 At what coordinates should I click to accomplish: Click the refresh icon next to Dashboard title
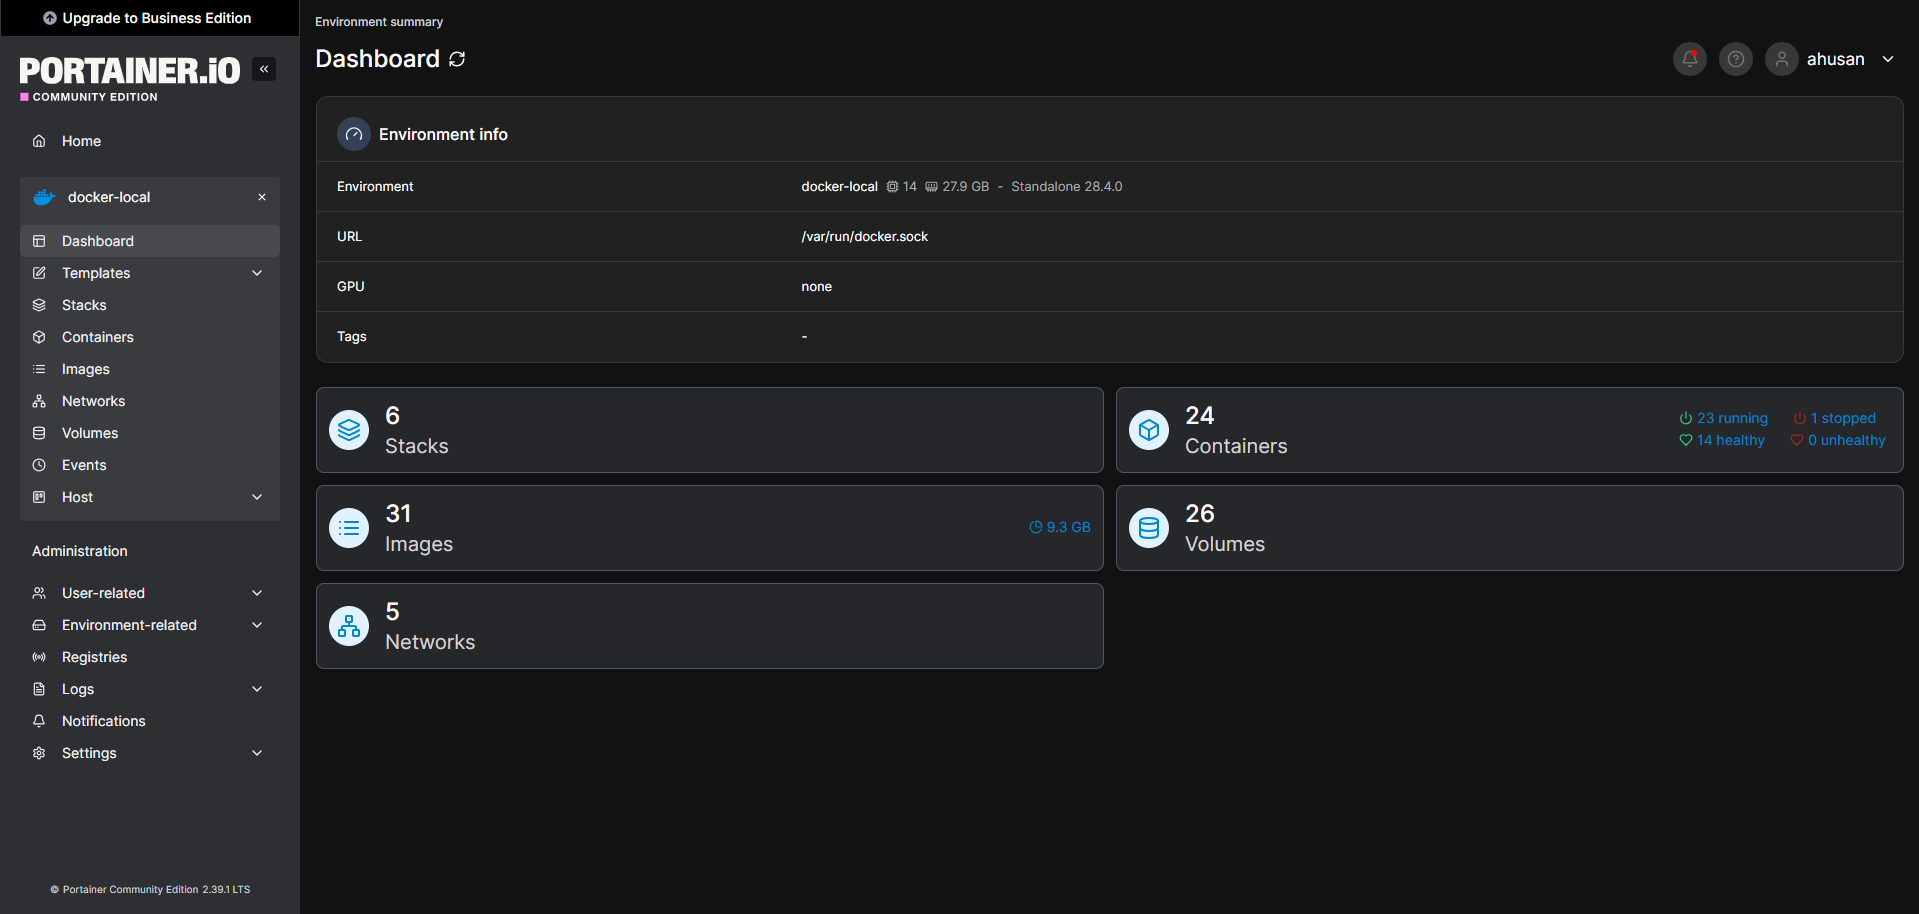pyautogui.click(x=457, y=60)
